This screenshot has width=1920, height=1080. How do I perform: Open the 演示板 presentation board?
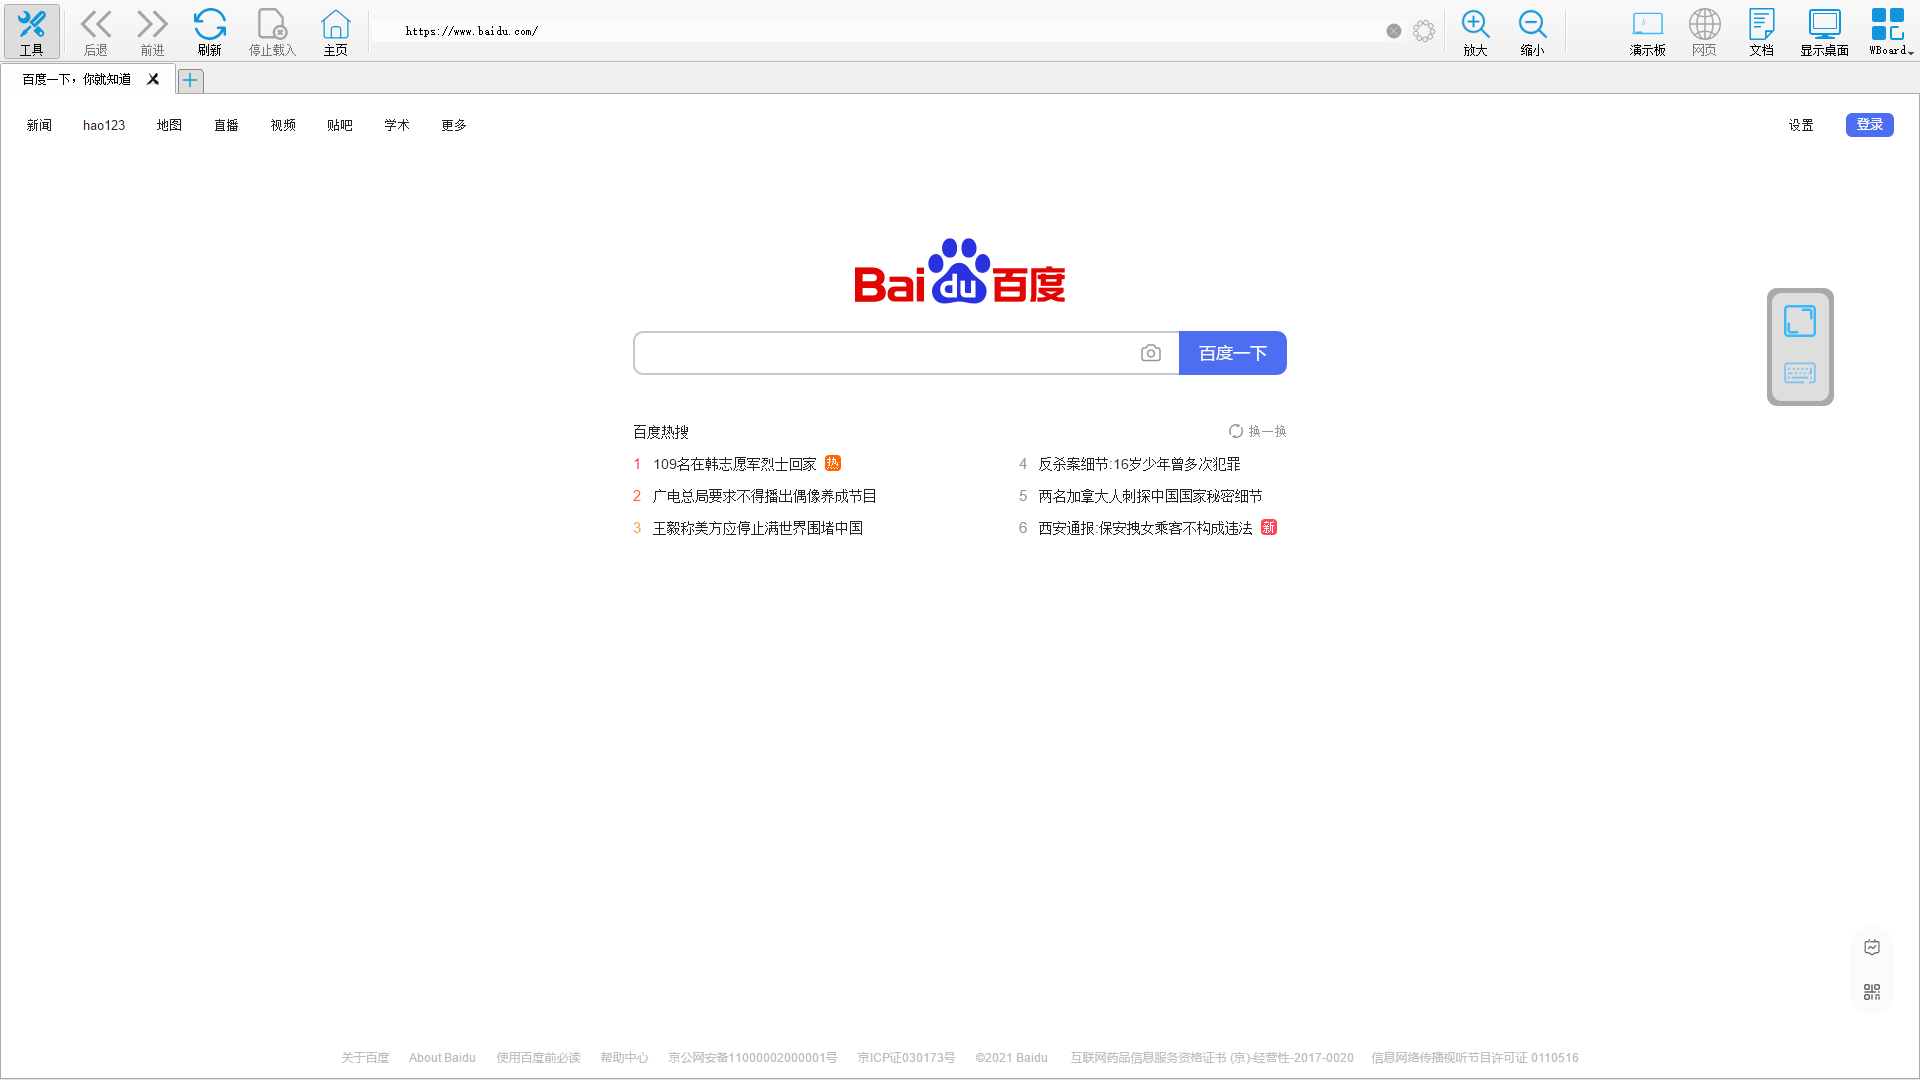(x=1647, y=31)
